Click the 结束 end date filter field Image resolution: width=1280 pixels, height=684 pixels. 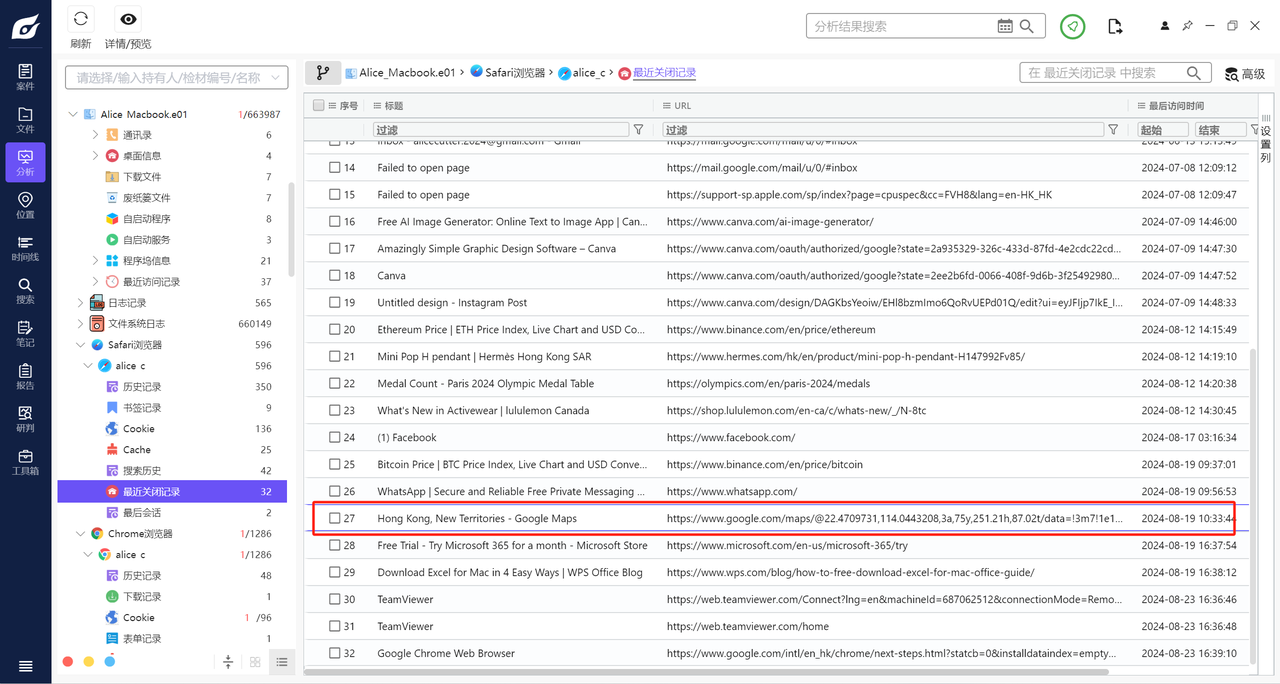[x=1221, y=130]
